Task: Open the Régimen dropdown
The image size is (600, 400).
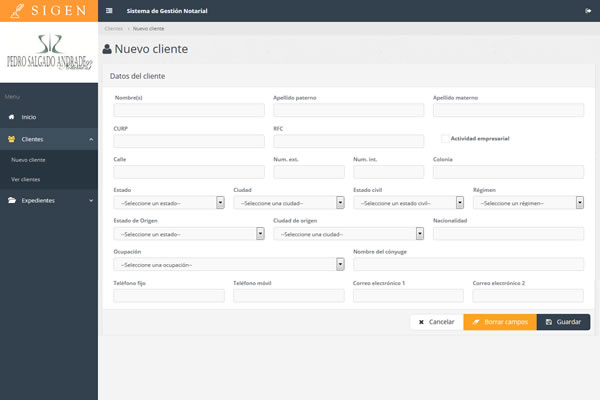Action: click(529, 202)
